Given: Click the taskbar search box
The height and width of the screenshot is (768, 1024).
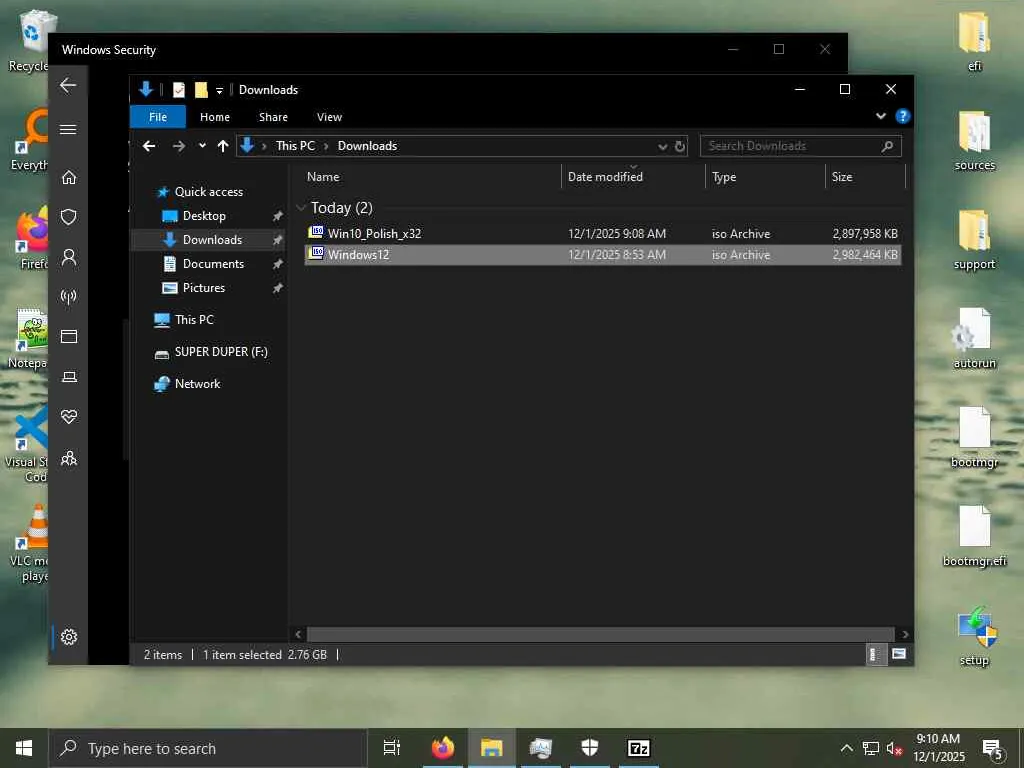Looking at the screenshot, I should coord(208,748).
